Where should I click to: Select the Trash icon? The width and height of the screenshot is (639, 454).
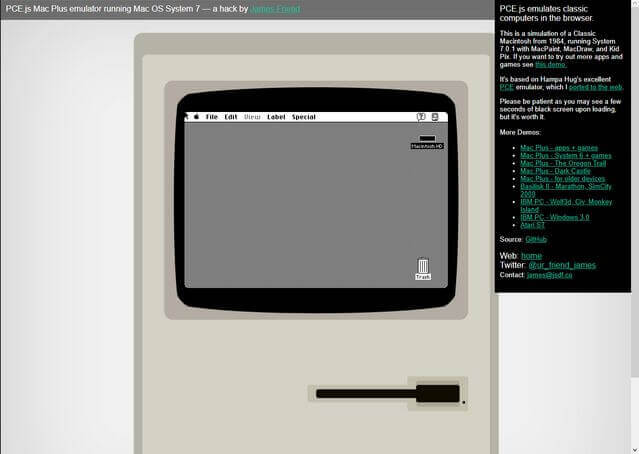point(423,266)
